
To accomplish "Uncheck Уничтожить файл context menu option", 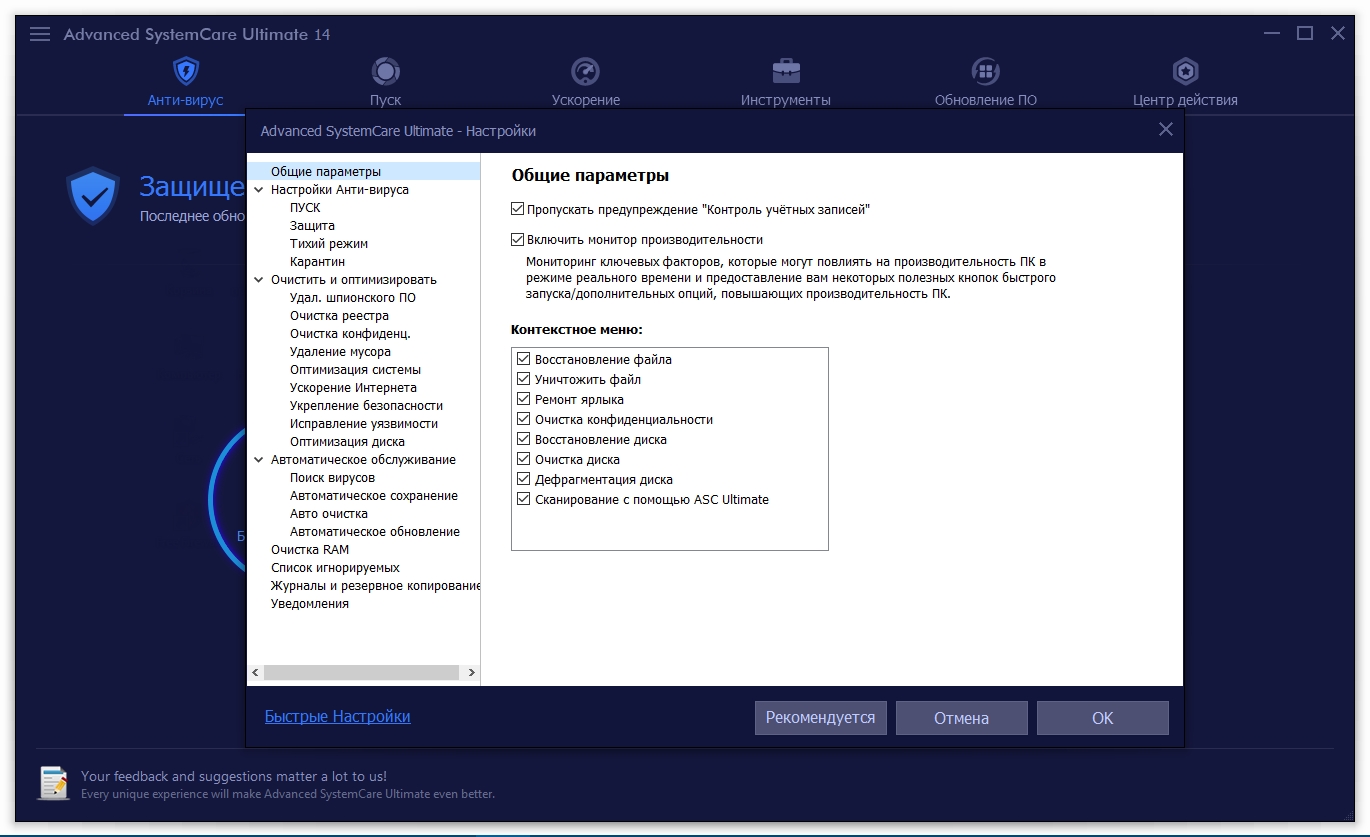I will point(523,379).
